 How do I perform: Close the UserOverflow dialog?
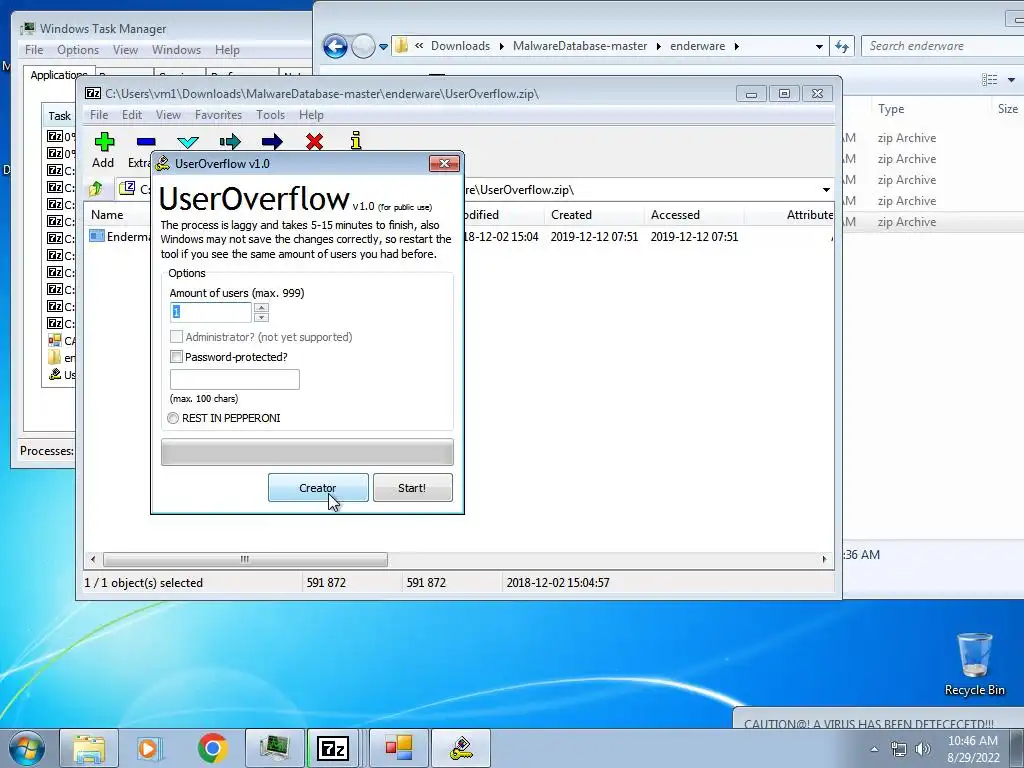pyautogui.click(x=444, y=163)
